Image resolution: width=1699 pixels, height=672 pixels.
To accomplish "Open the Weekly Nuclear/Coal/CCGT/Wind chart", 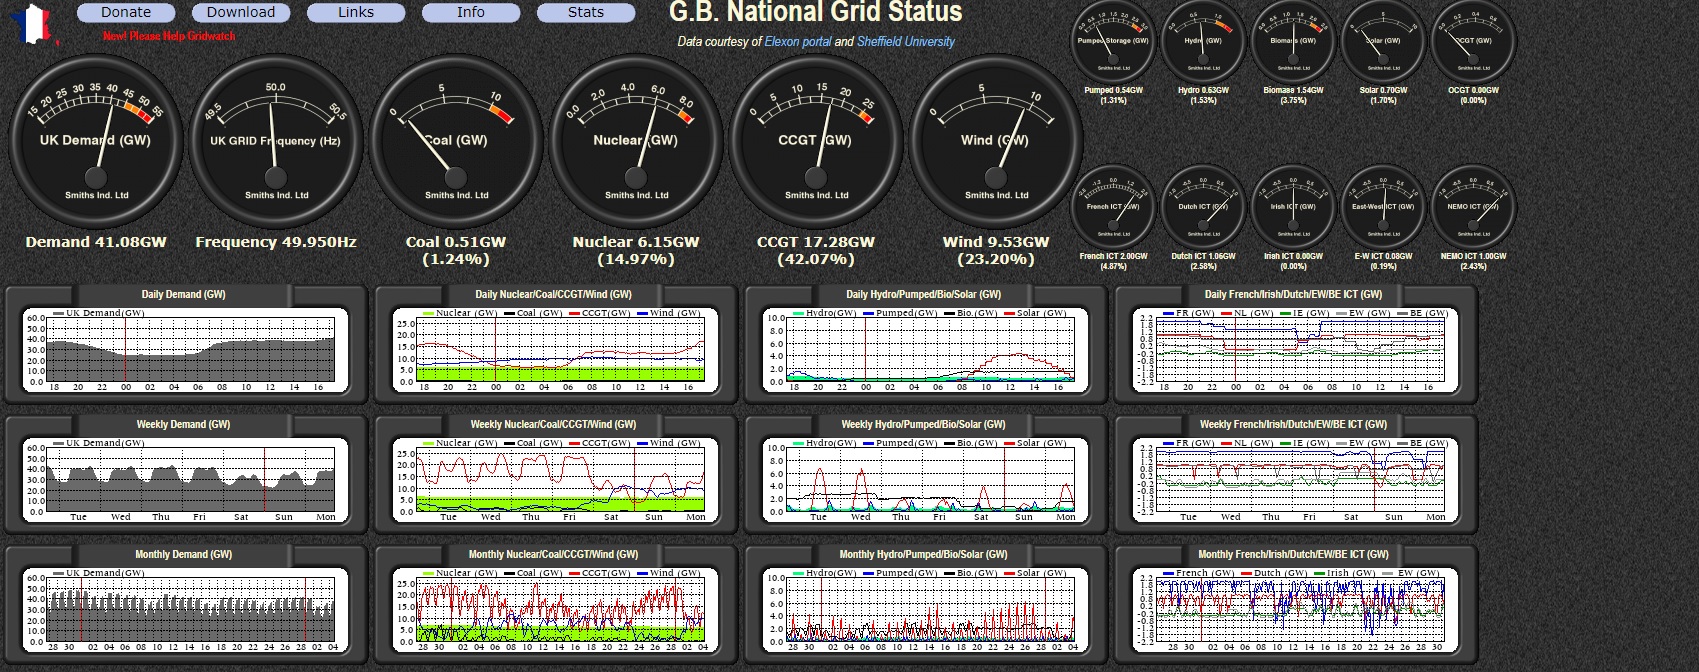I will [x=555, y=479].
